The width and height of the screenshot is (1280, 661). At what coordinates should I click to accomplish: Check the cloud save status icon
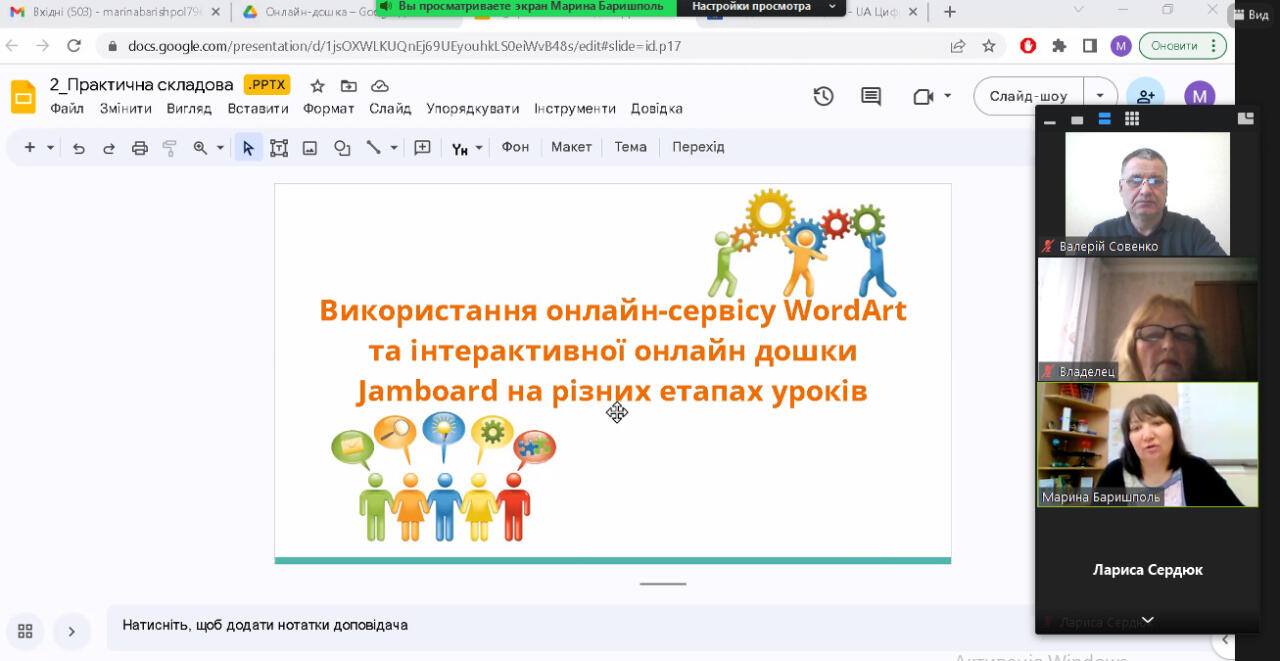point(379,86)
